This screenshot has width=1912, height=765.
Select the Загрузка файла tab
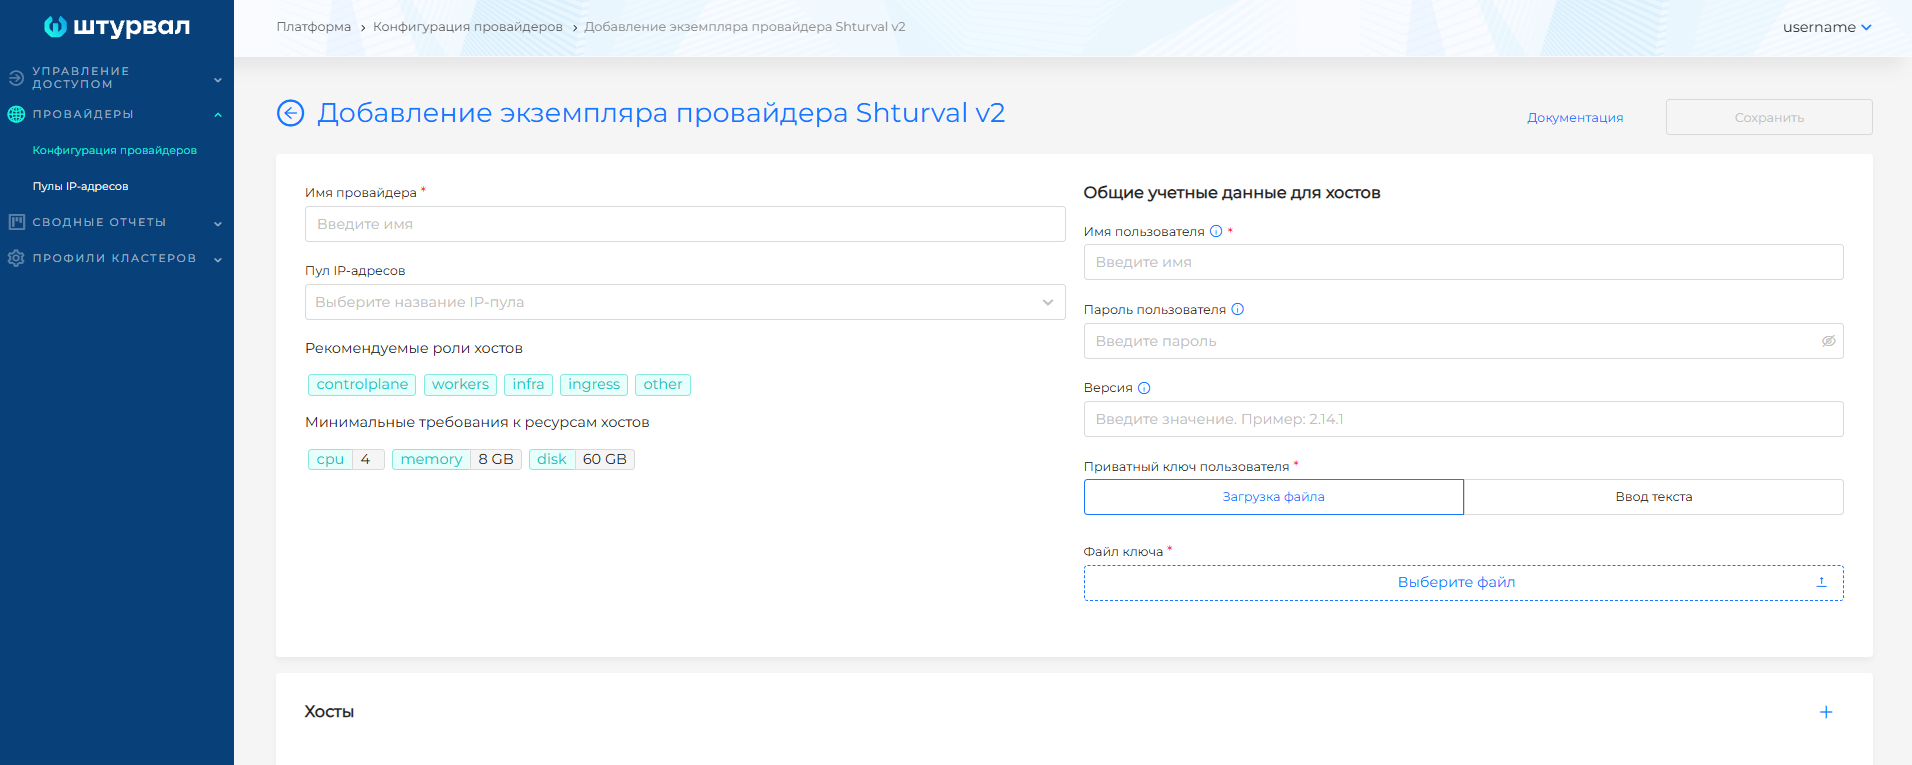coord(1274,497)
